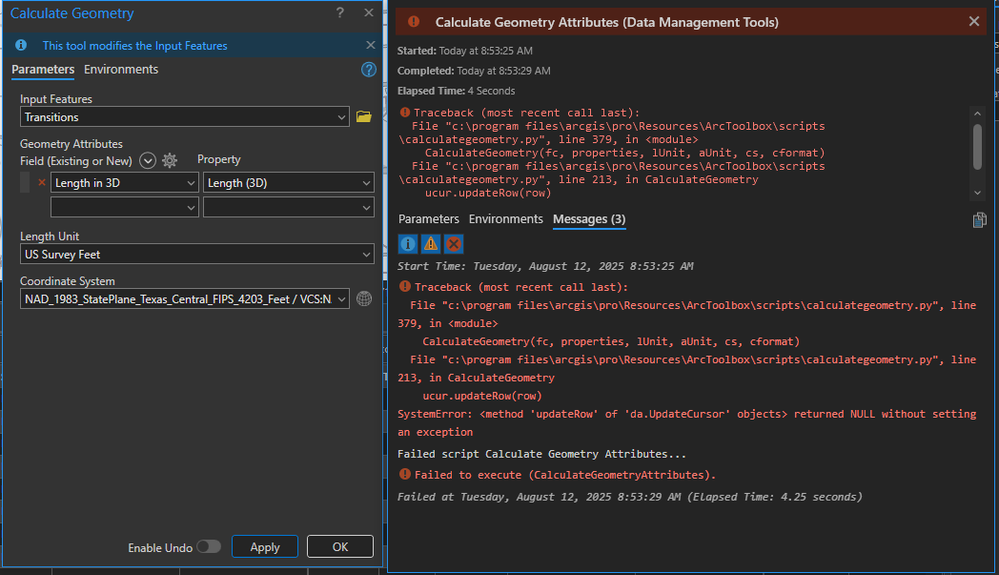Expand the circled chevron beside Field label
999x575 pixels.
coord(148,160)
